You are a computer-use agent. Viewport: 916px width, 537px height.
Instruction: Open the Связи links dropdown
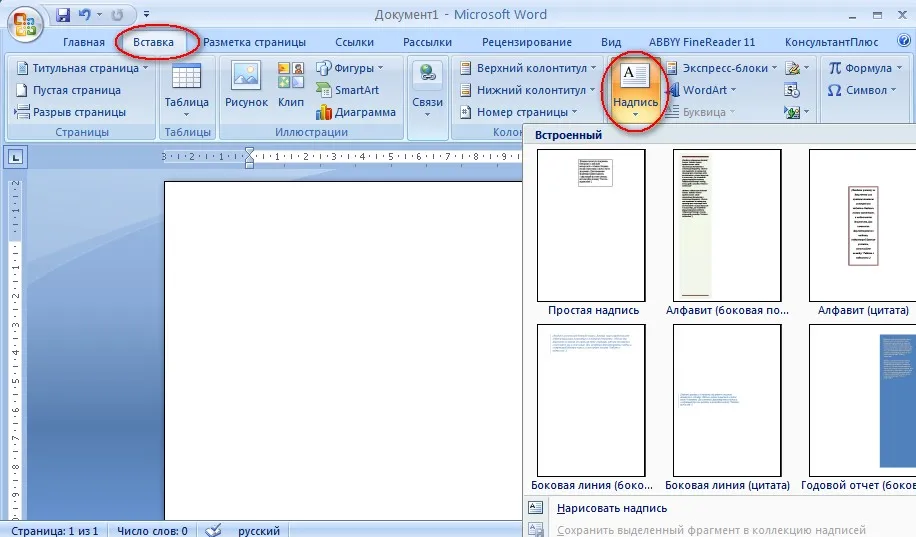(427, 89)
